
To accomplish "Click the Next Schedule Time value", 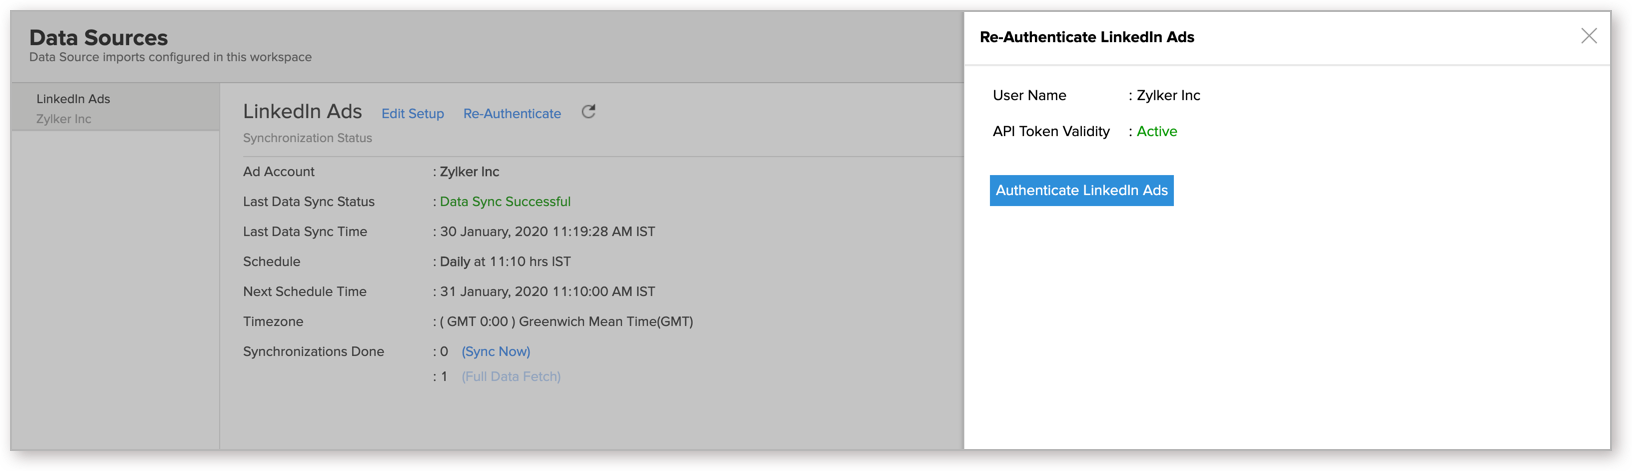I will coord(547,292).
